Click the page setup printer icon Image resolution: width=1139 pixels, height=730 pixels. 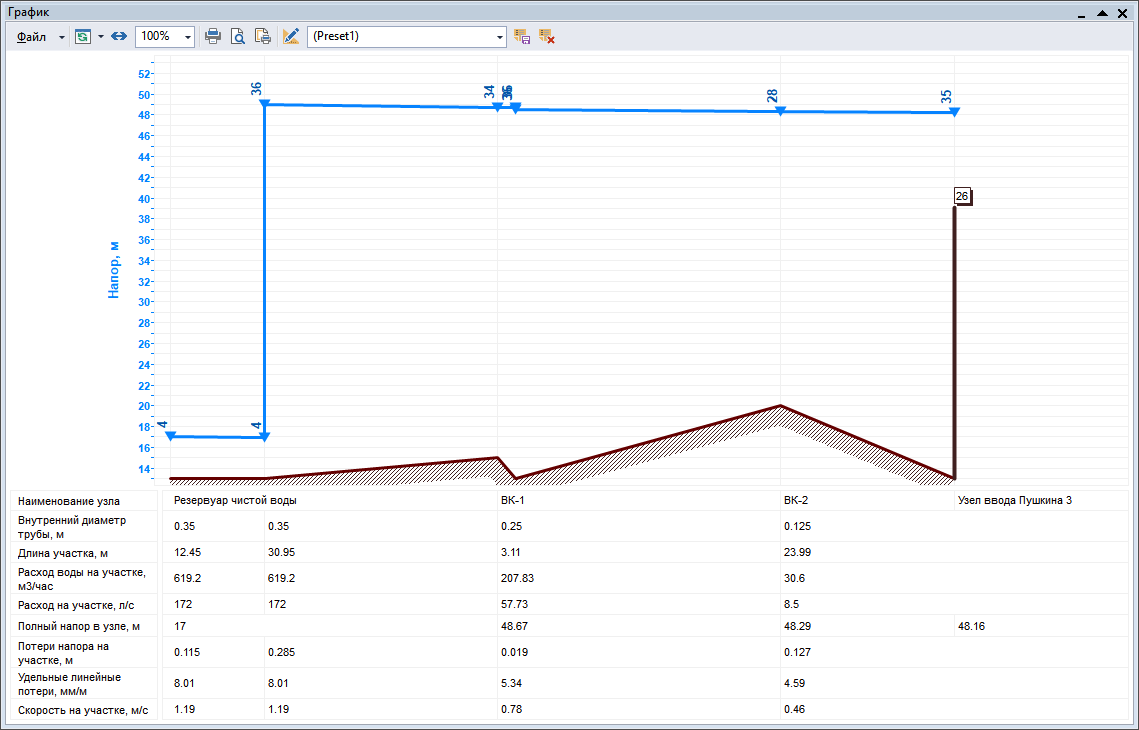coord(263,36)
